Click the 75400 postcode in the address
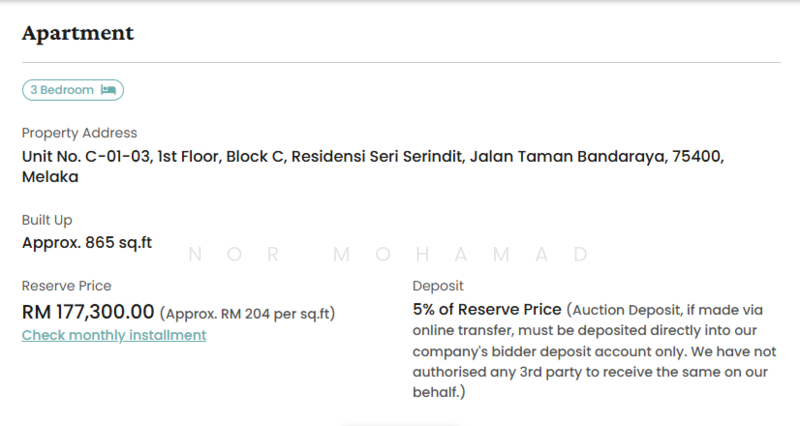 [x=697, y=156]
